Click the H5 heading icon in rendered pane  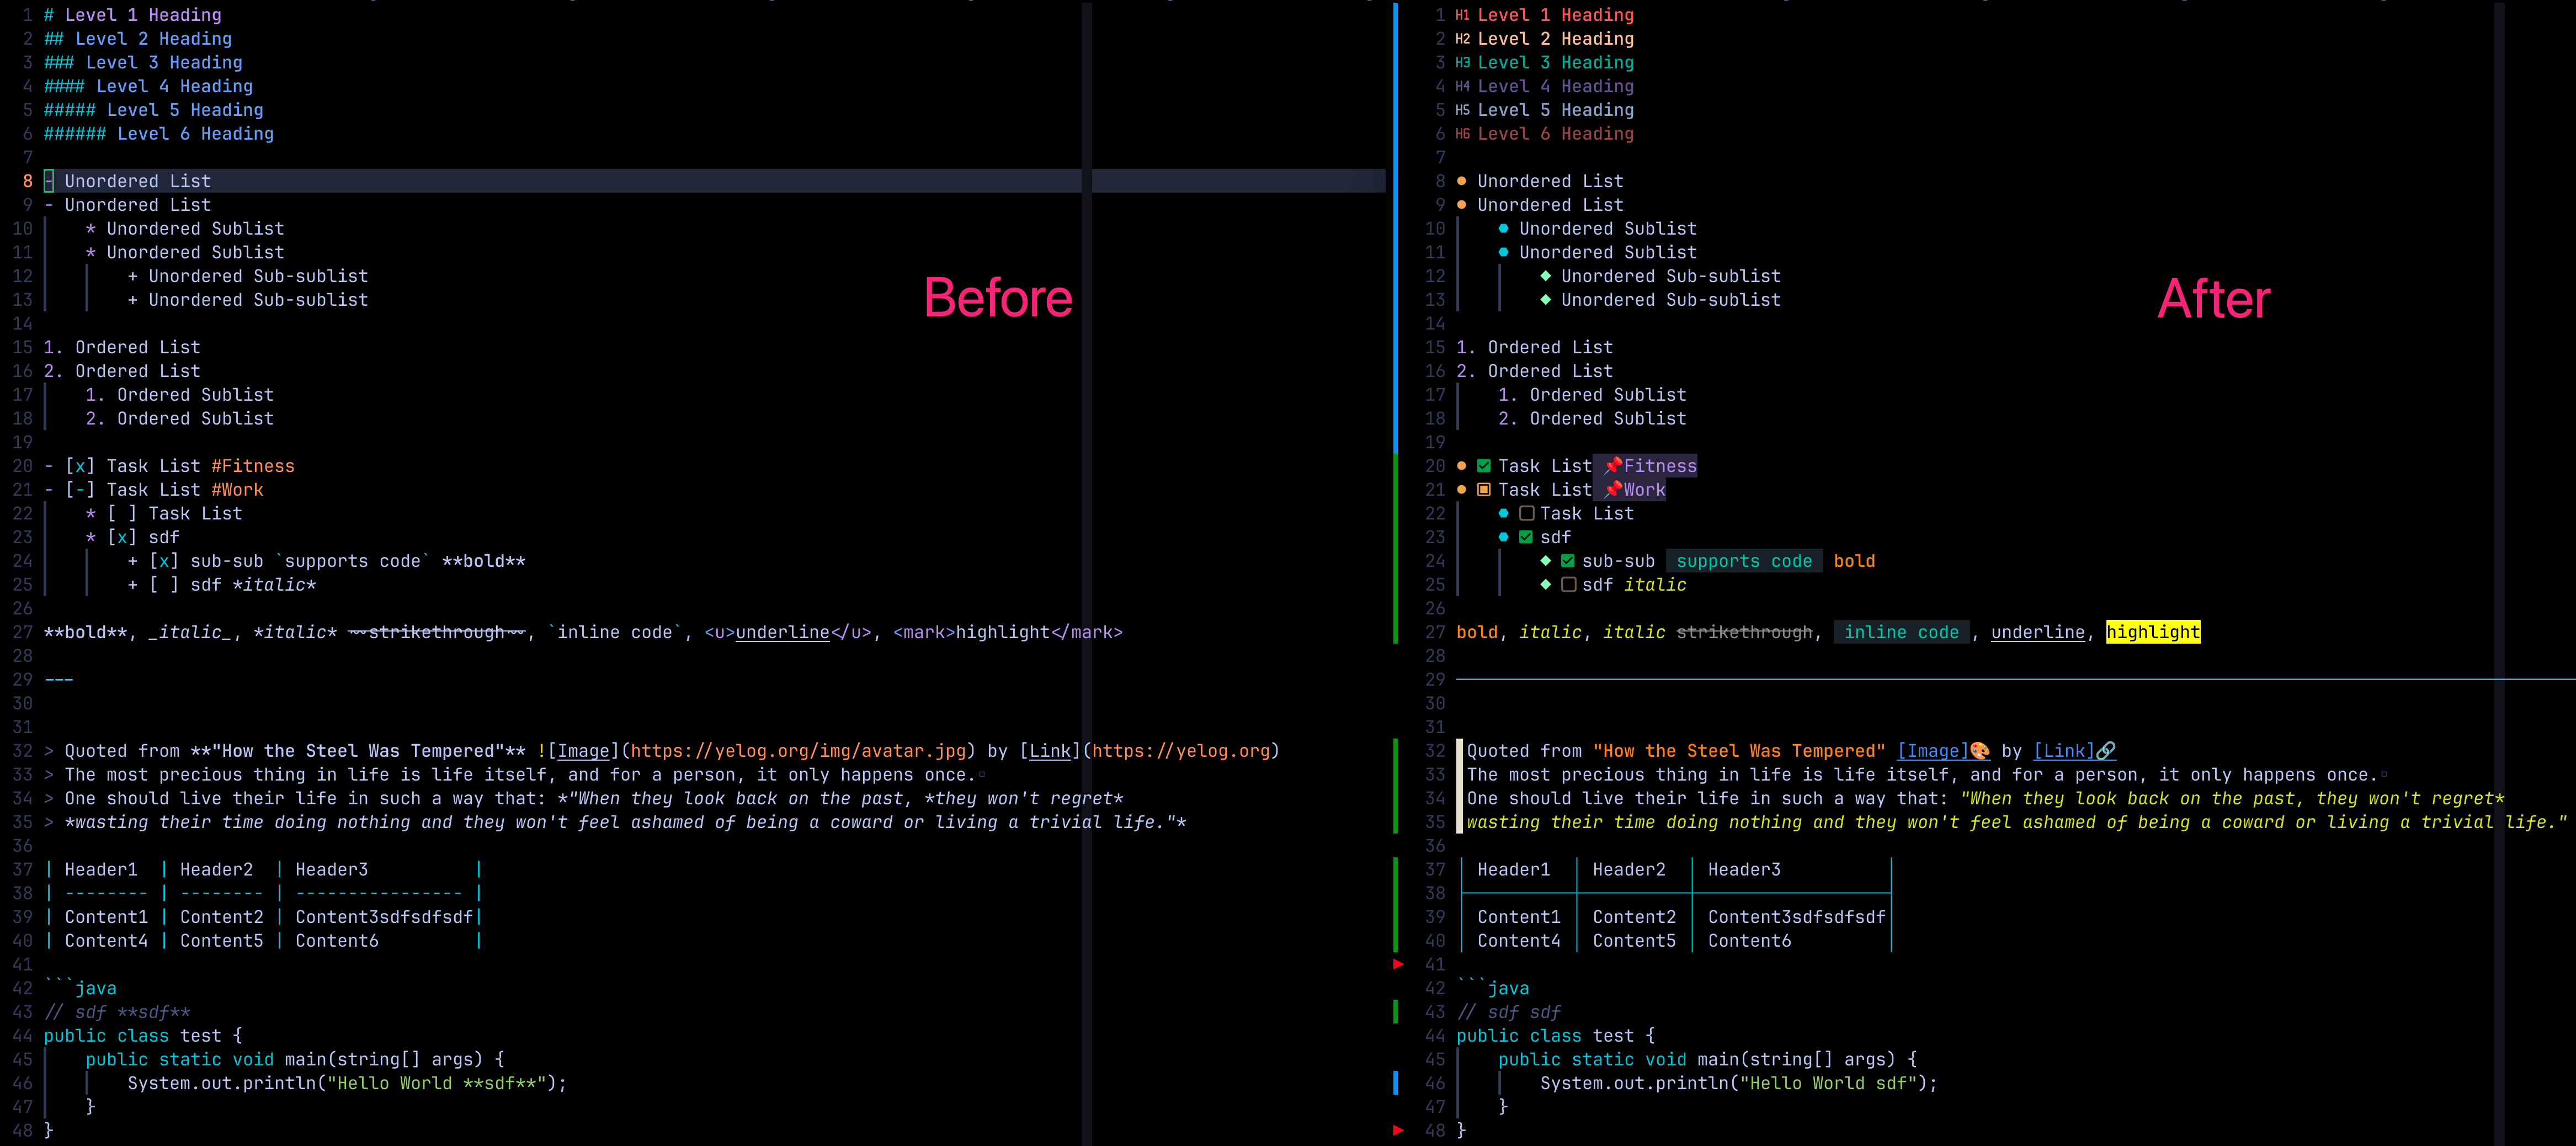[1462, 110]
